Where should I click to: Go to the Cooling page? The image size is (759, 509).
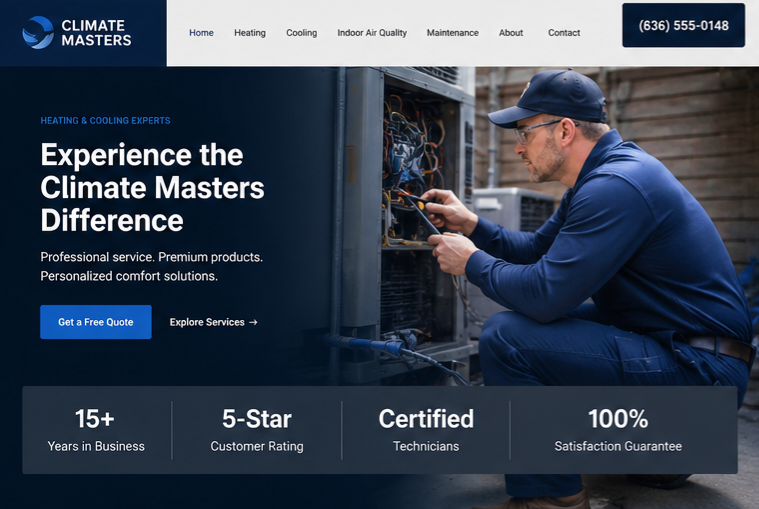pyautogui.click(x=302, y=32)
